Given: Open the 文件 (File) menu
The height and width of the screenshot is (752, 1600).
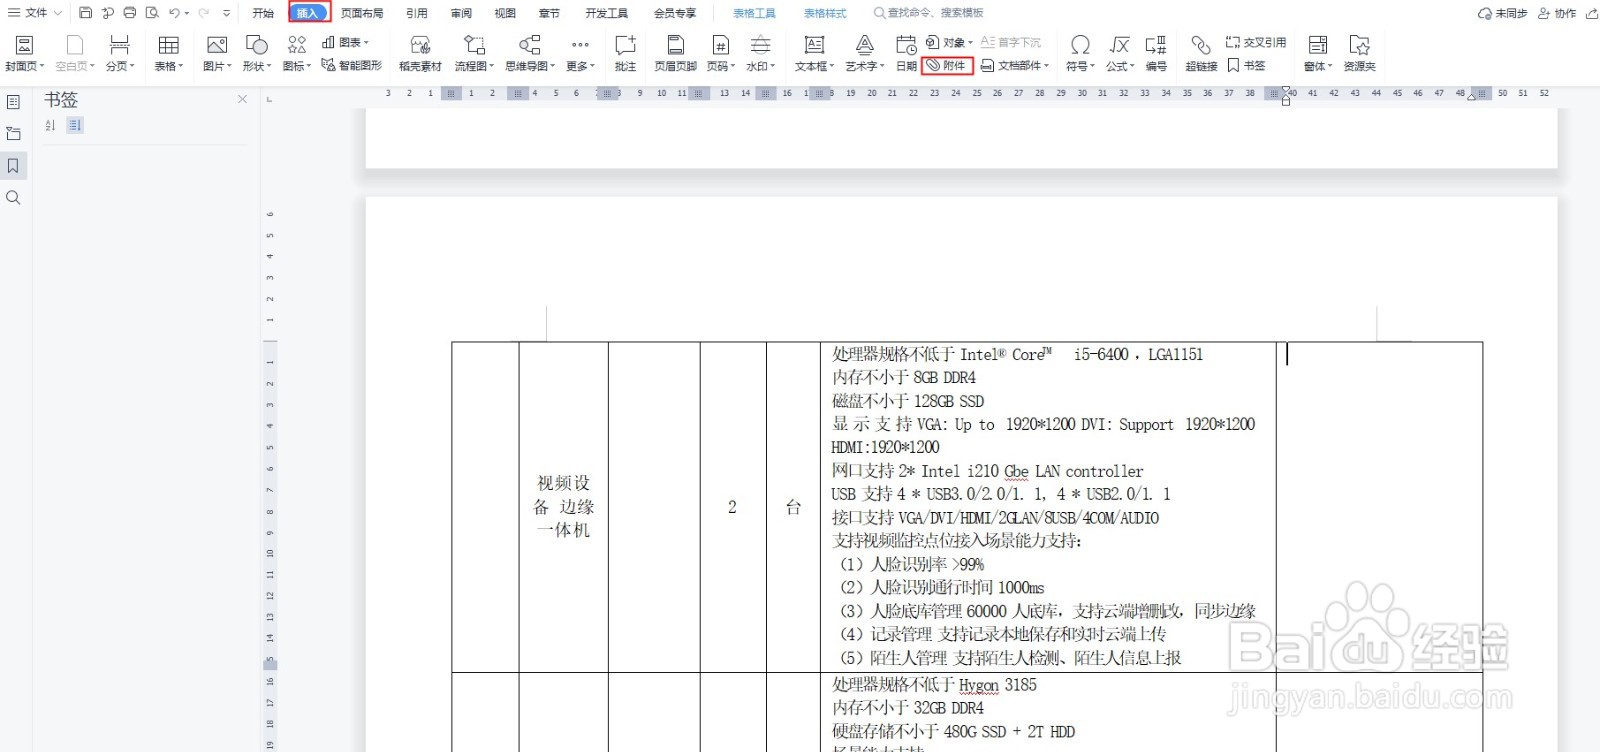Looking at the screenshot, I should (x=28, y=13).
